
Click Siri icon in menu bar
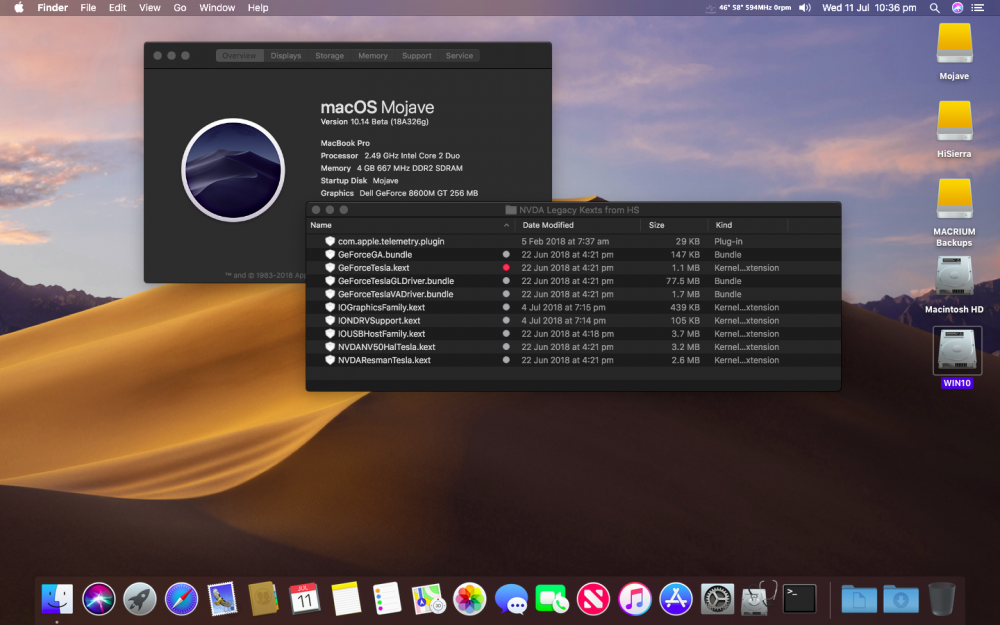[x=957, y=8]
